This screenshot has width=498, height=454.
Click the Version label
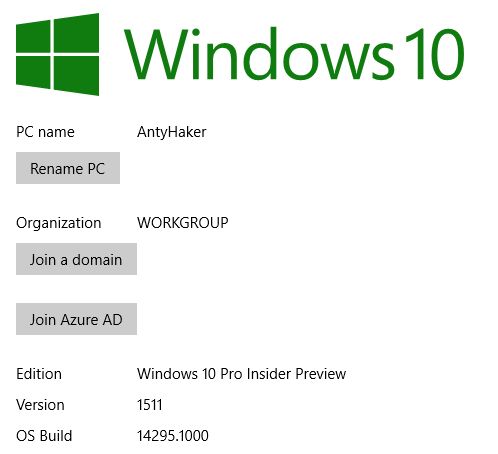pyautogui.click(x=40, y=405)
